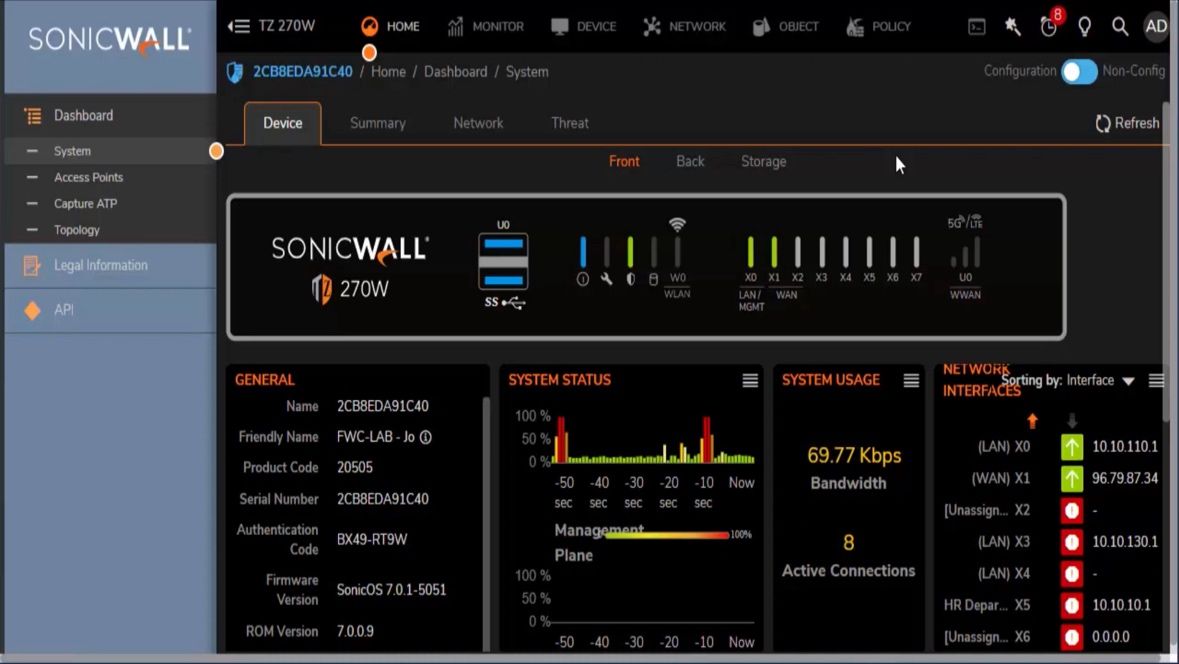Select the Device tab

pos(283,123)
